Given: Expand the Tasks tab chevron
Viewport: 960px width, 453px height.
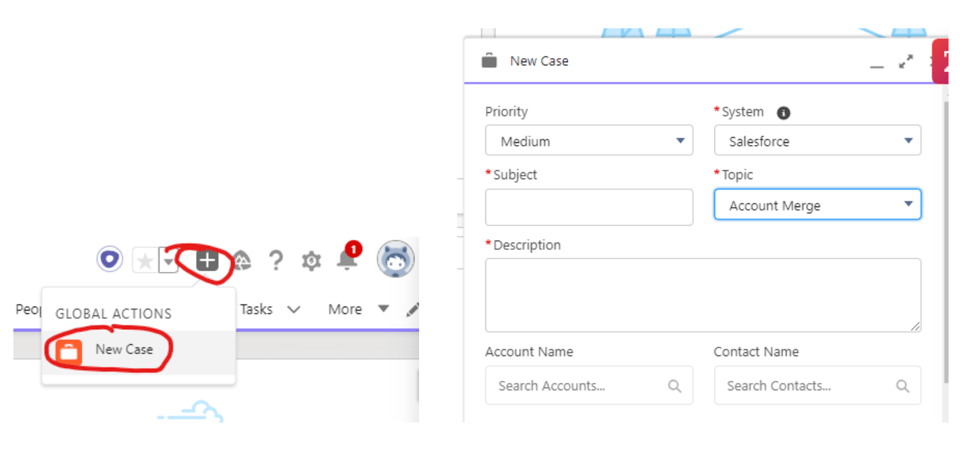Looking at the screenshot, I should pyautogui.click(x=293, y=310).
